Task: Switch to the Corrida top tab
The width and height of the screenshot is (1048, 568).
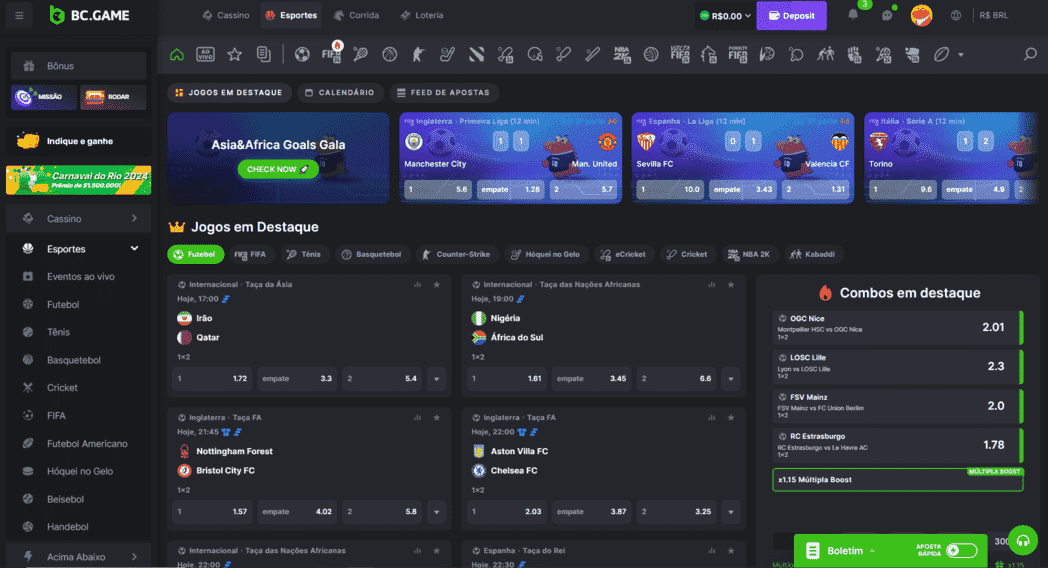Action: (x=357, y=15)
